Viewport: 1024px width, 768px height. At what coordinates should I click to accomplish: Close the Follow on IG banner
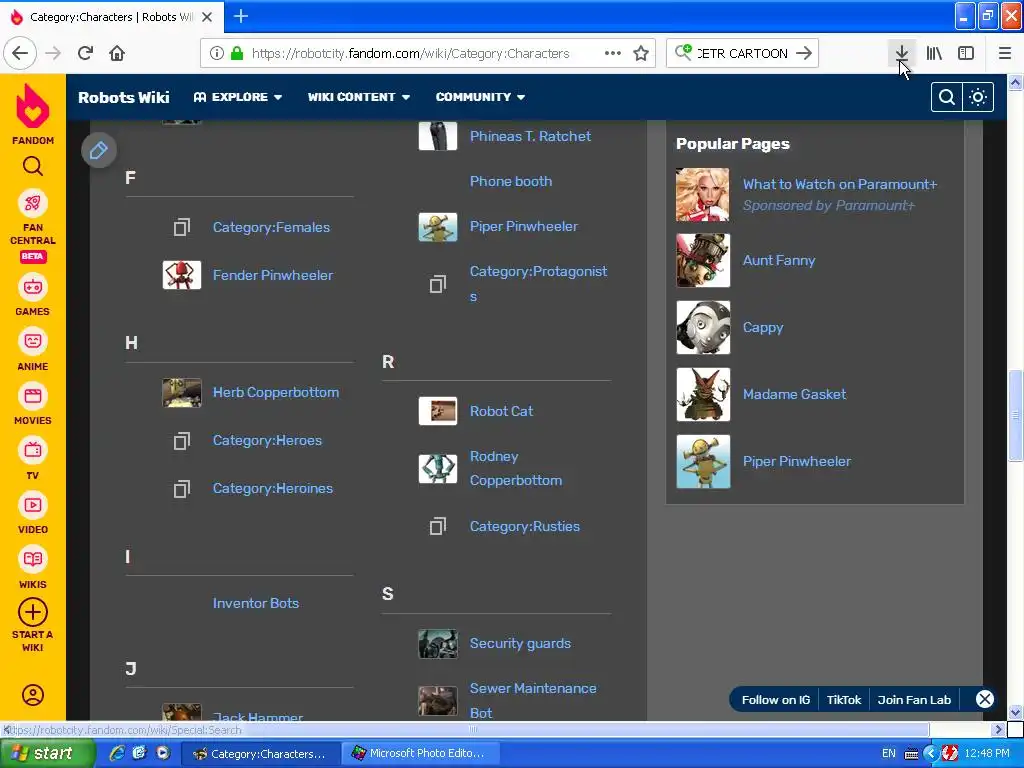click(984, 699)
